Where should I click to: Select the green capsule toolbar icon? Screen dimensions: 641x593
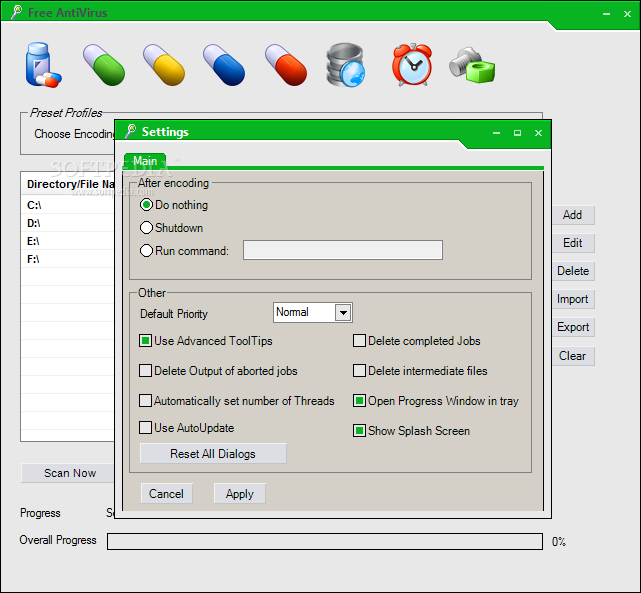[x=103, y=65]
